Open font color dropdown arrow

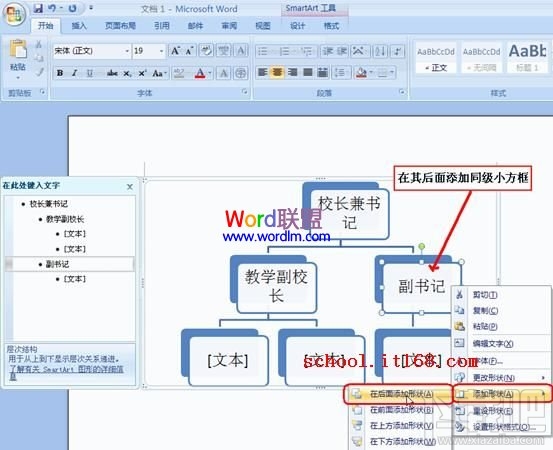pos(210,73)
